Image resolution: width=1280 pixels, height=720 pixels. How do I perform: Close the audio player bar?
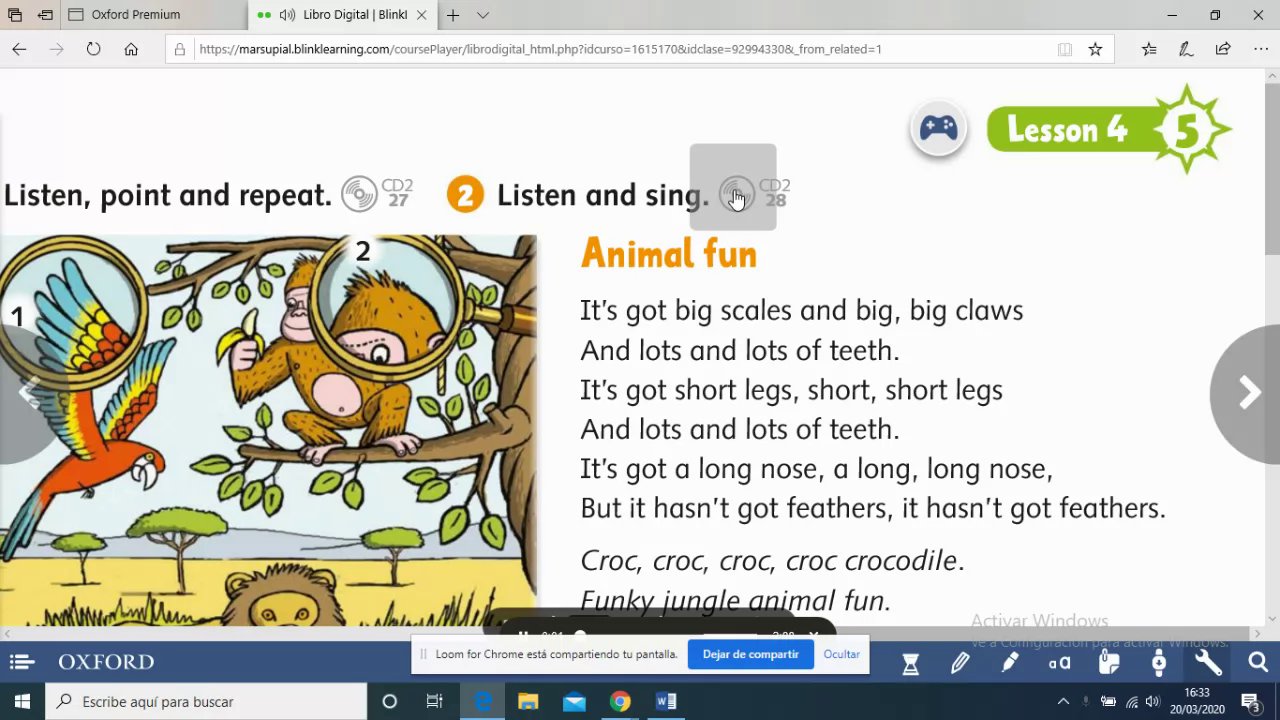[x=813, y=634]
